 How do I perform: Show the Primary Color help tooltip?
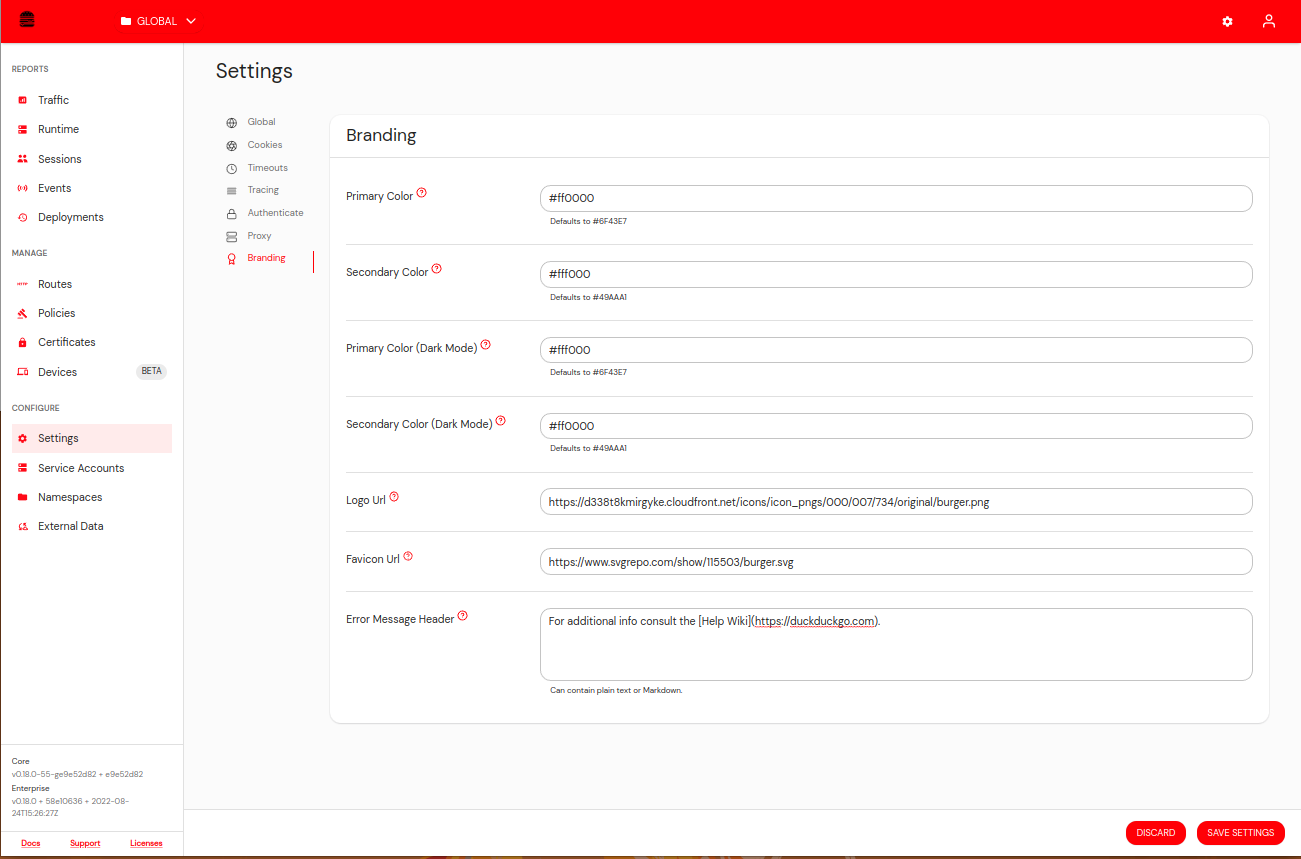point(422,192)
